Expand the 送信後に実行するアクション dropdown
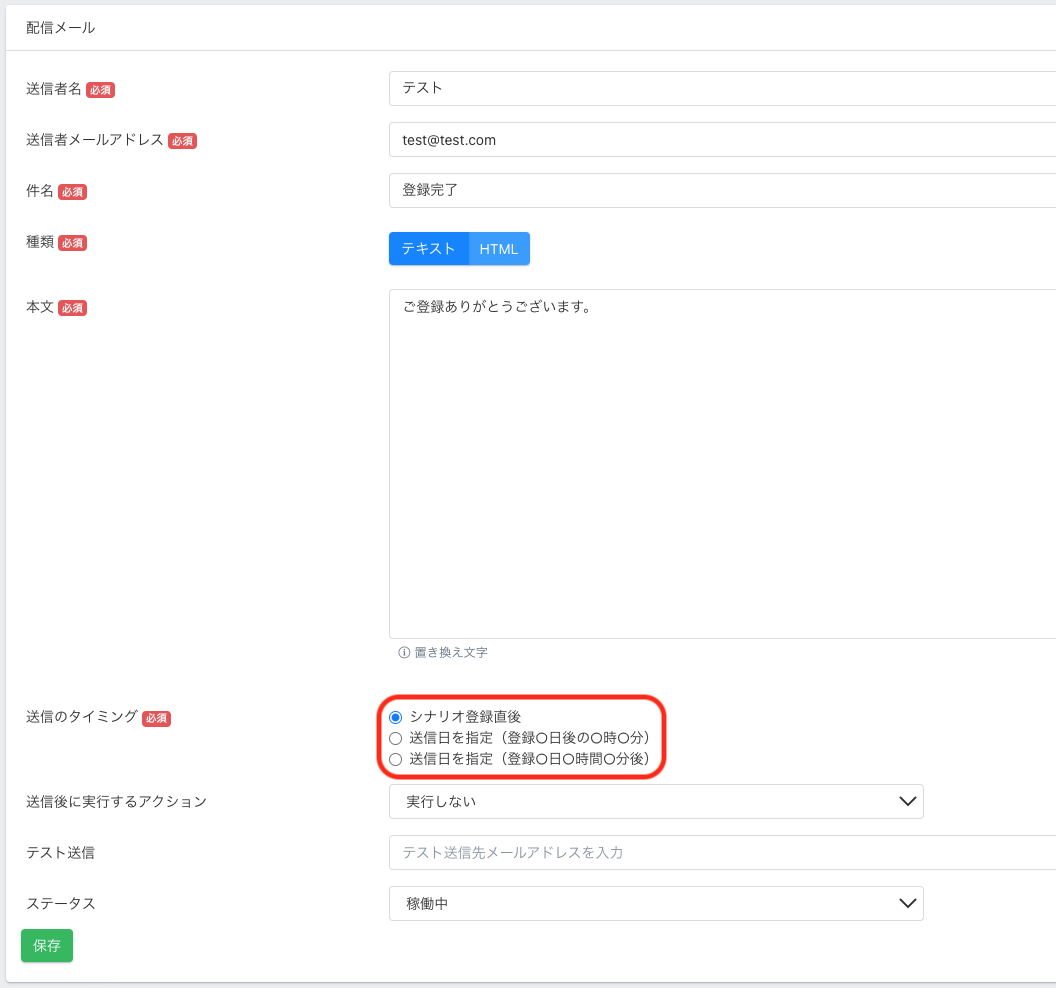The width and height of the screenshot is (1056, 988). (x=656, y=801)
